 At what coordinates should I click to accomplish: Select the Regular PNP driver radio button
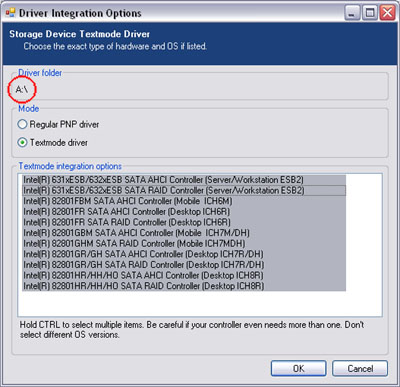pyautogui.click(x=22, y=124)
